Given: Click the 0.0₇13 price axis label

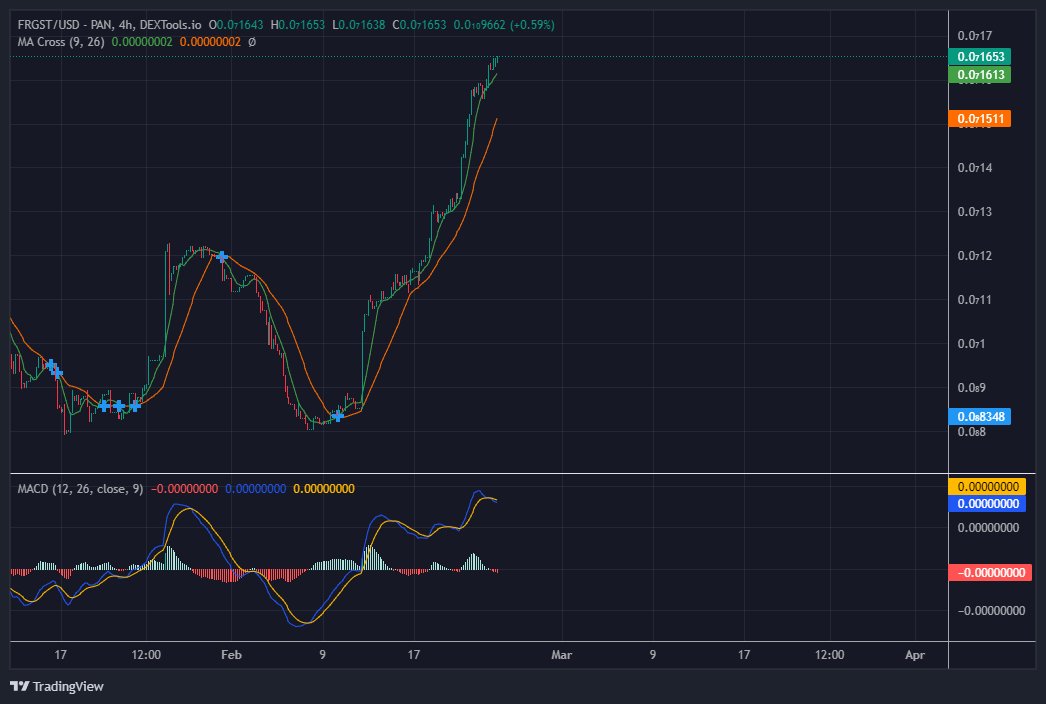Looking at the screenshot, I should [x=975, y=212].
